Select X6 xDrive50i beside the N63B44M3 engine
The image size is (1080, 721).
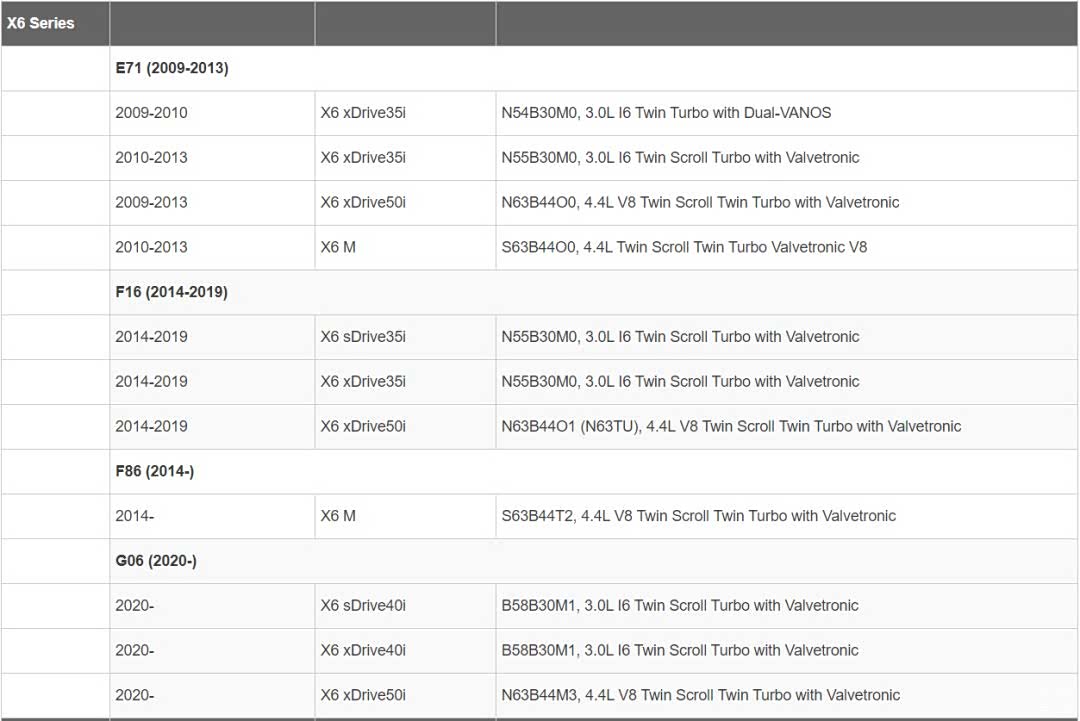(x=363, y=695)
